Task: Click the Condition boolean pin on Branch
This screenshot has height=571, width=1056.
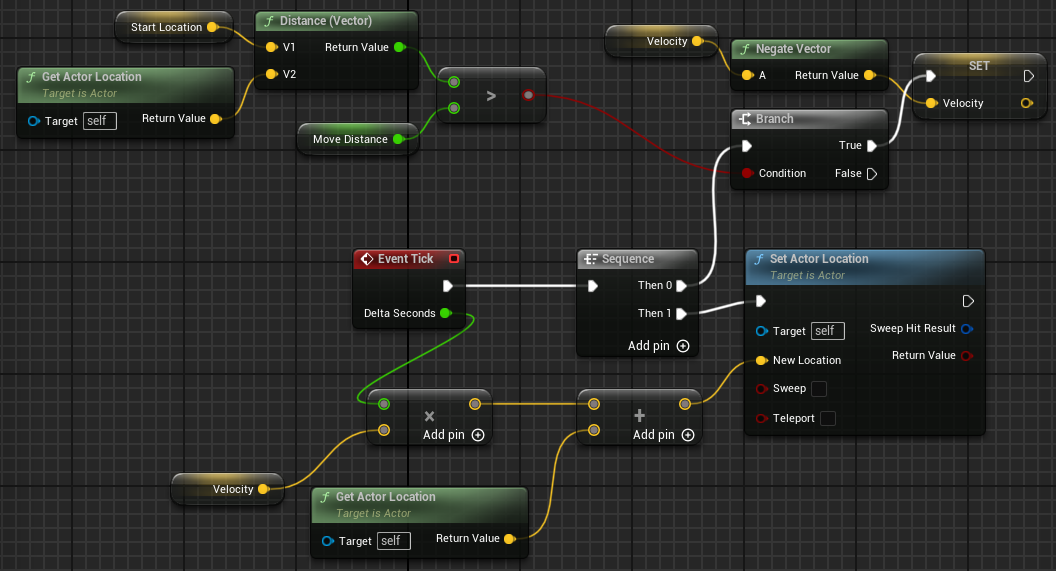Action: 747,173
